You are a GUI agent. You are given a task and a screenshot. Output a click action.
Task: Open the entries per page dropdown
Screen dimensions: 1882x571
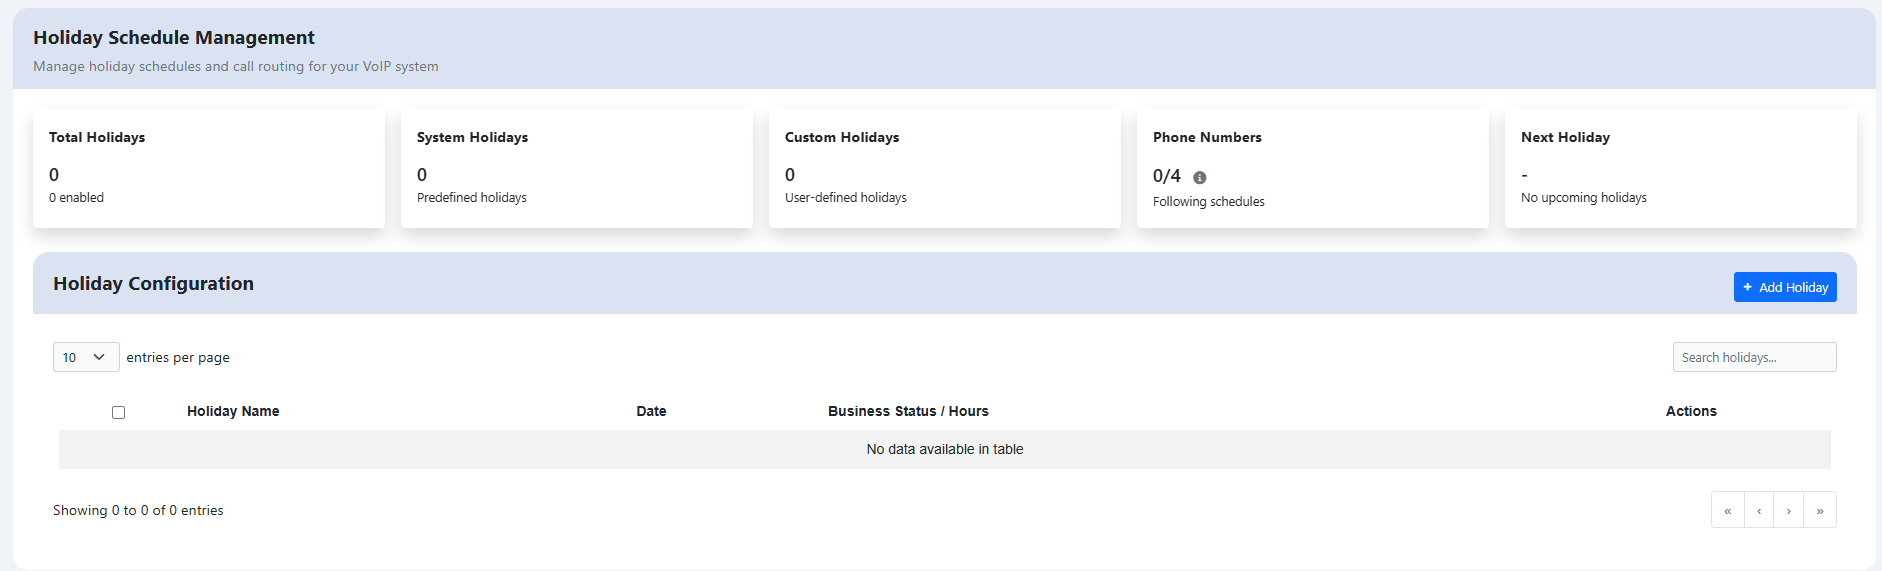click(x=86, y=357)
